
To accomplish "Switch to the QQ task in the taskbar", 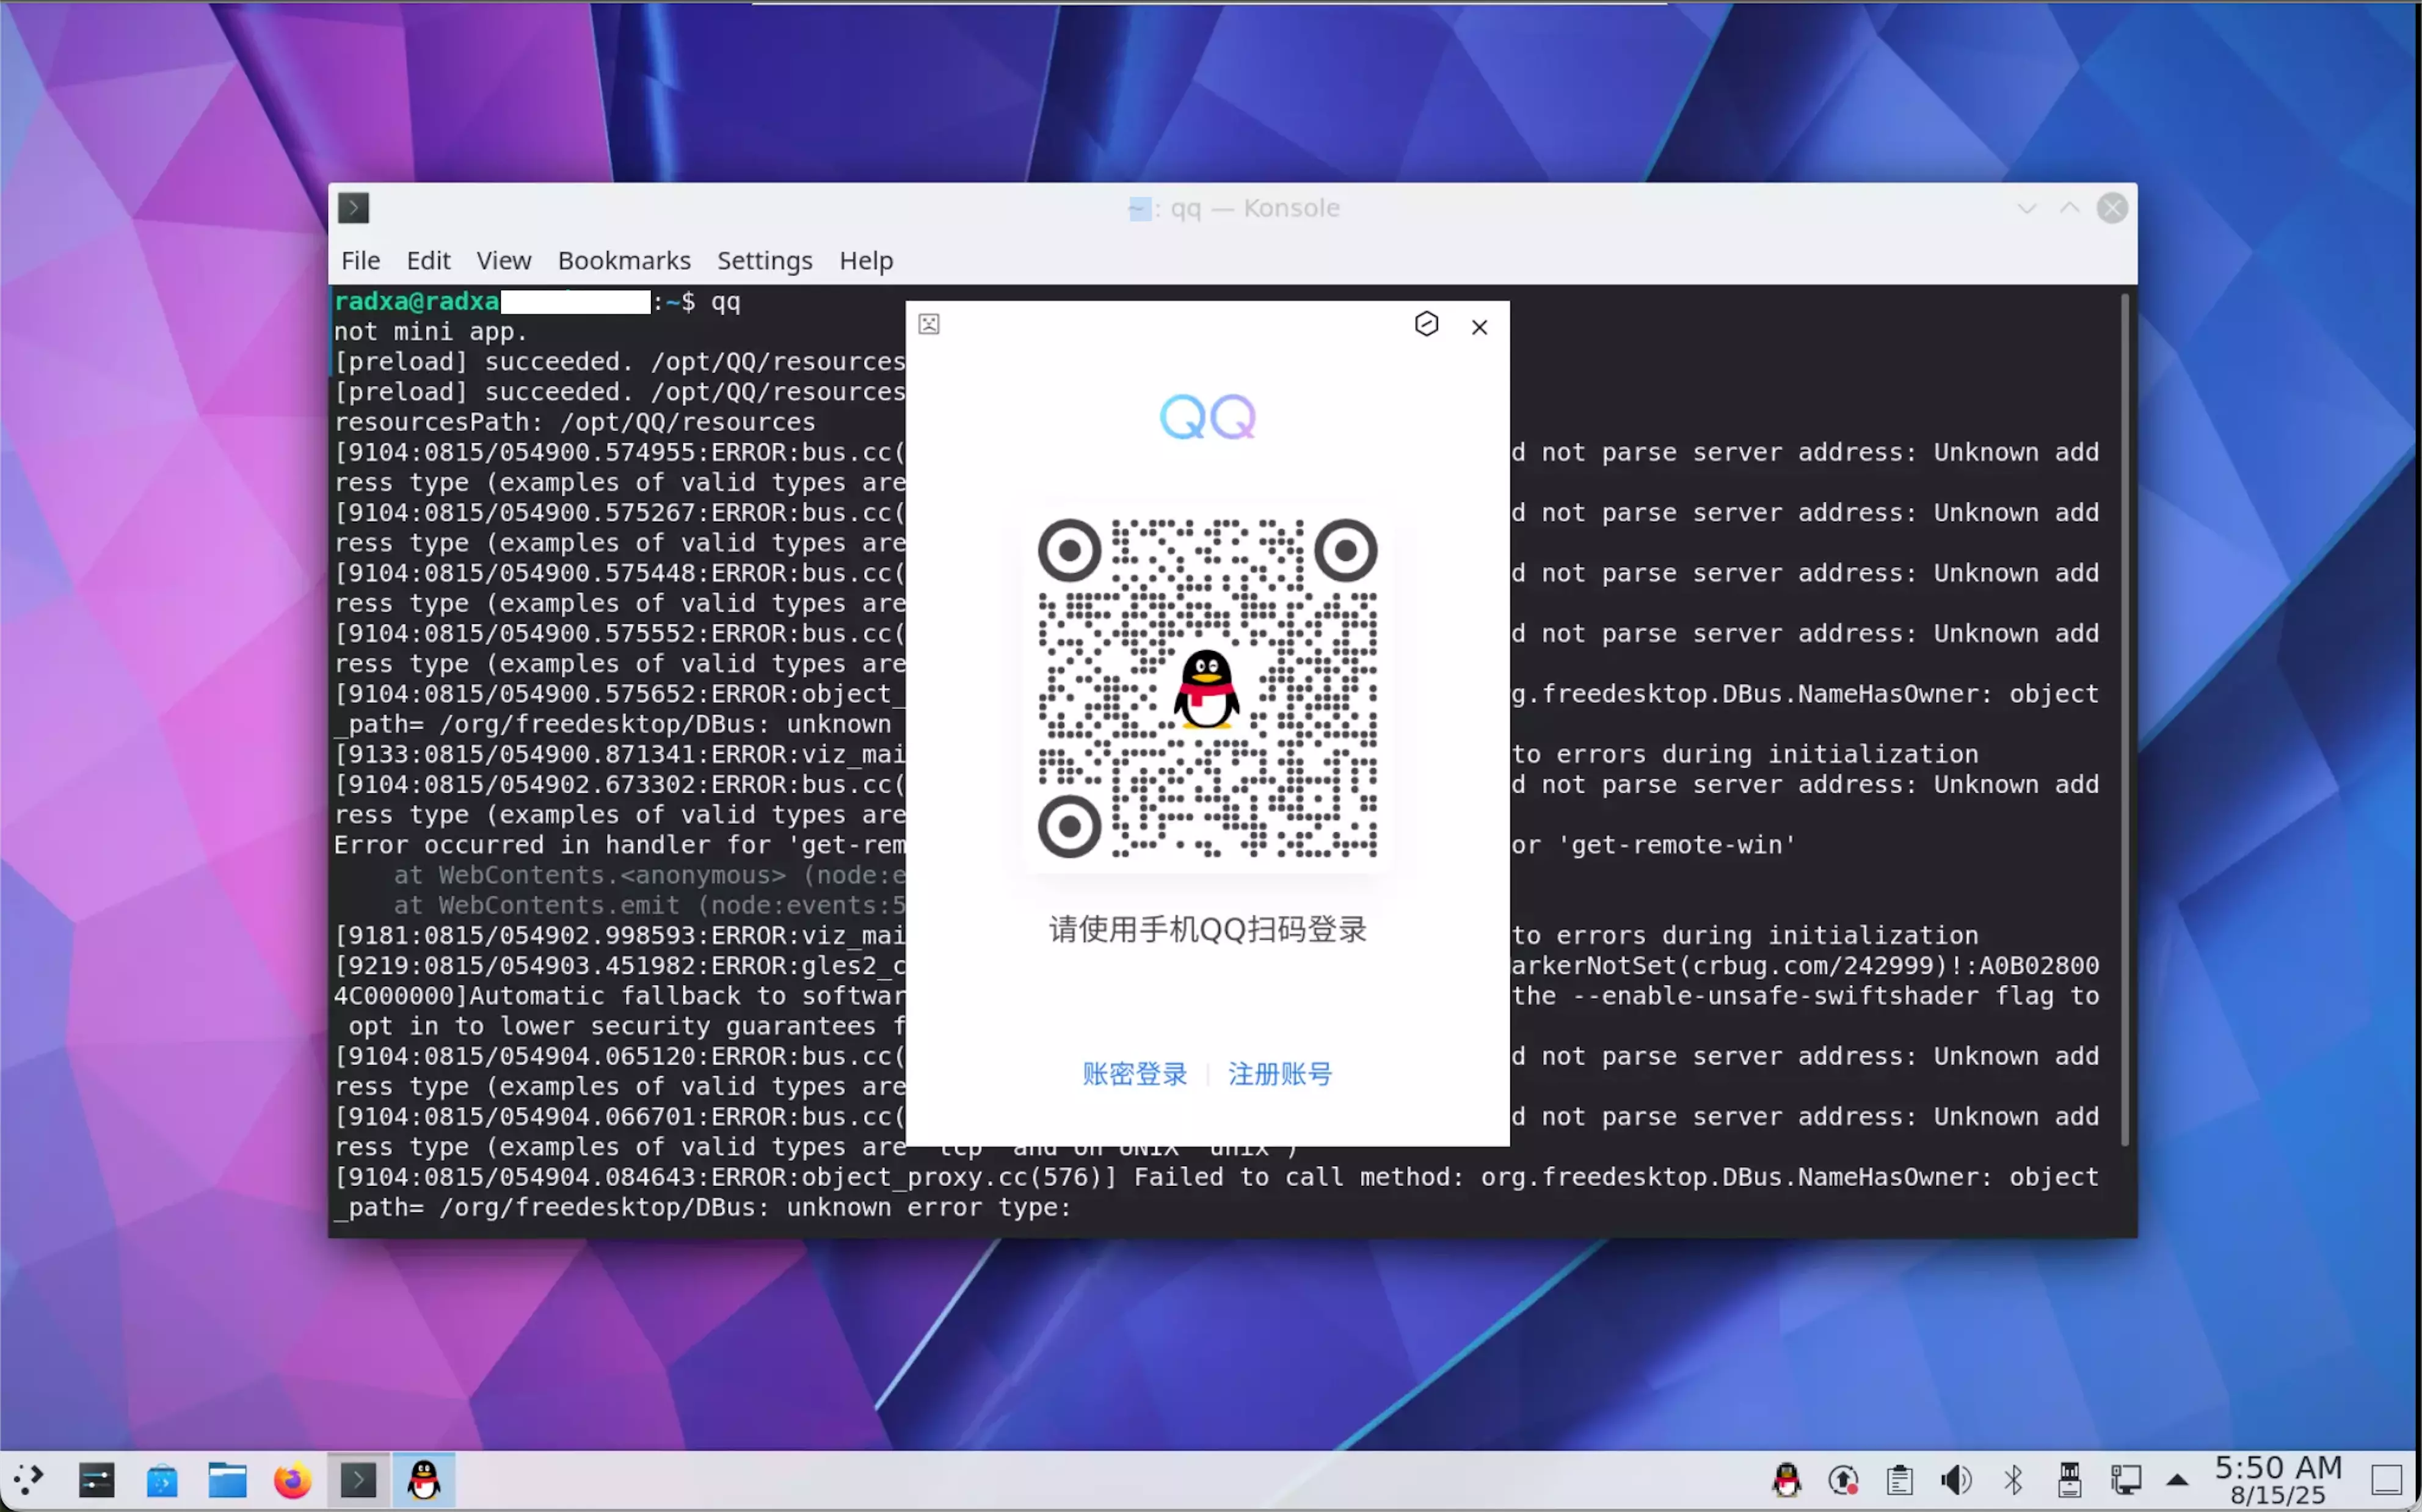I will click(423, 1480).
